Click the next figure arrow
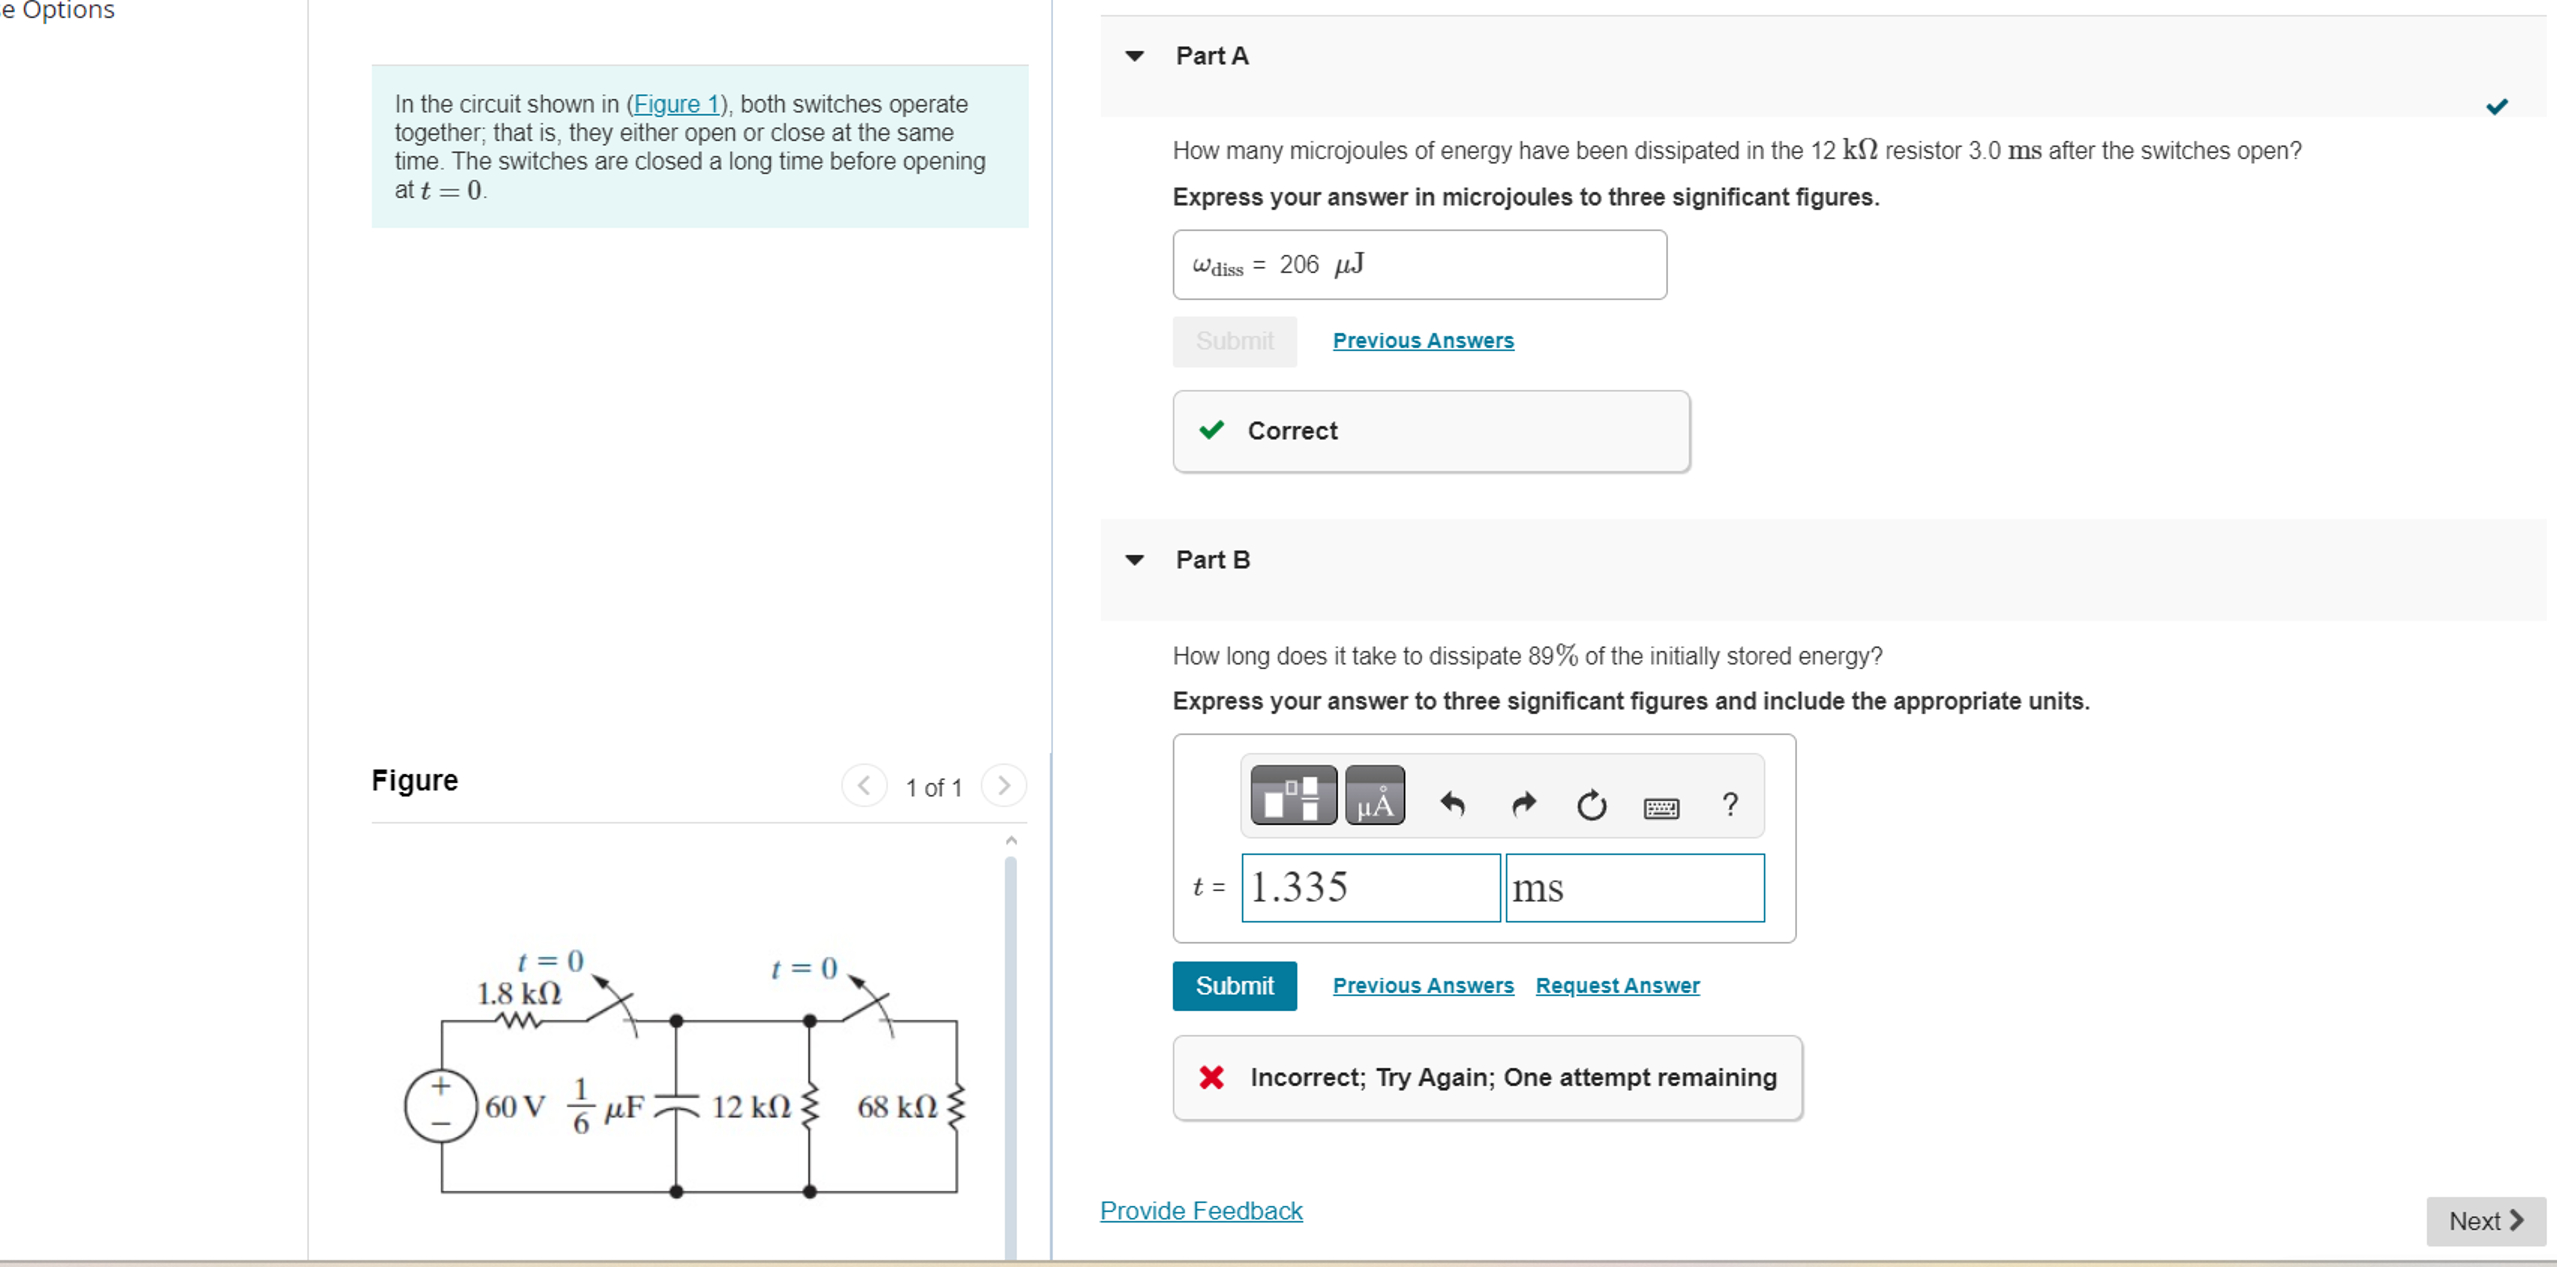 coord(1004,786)
